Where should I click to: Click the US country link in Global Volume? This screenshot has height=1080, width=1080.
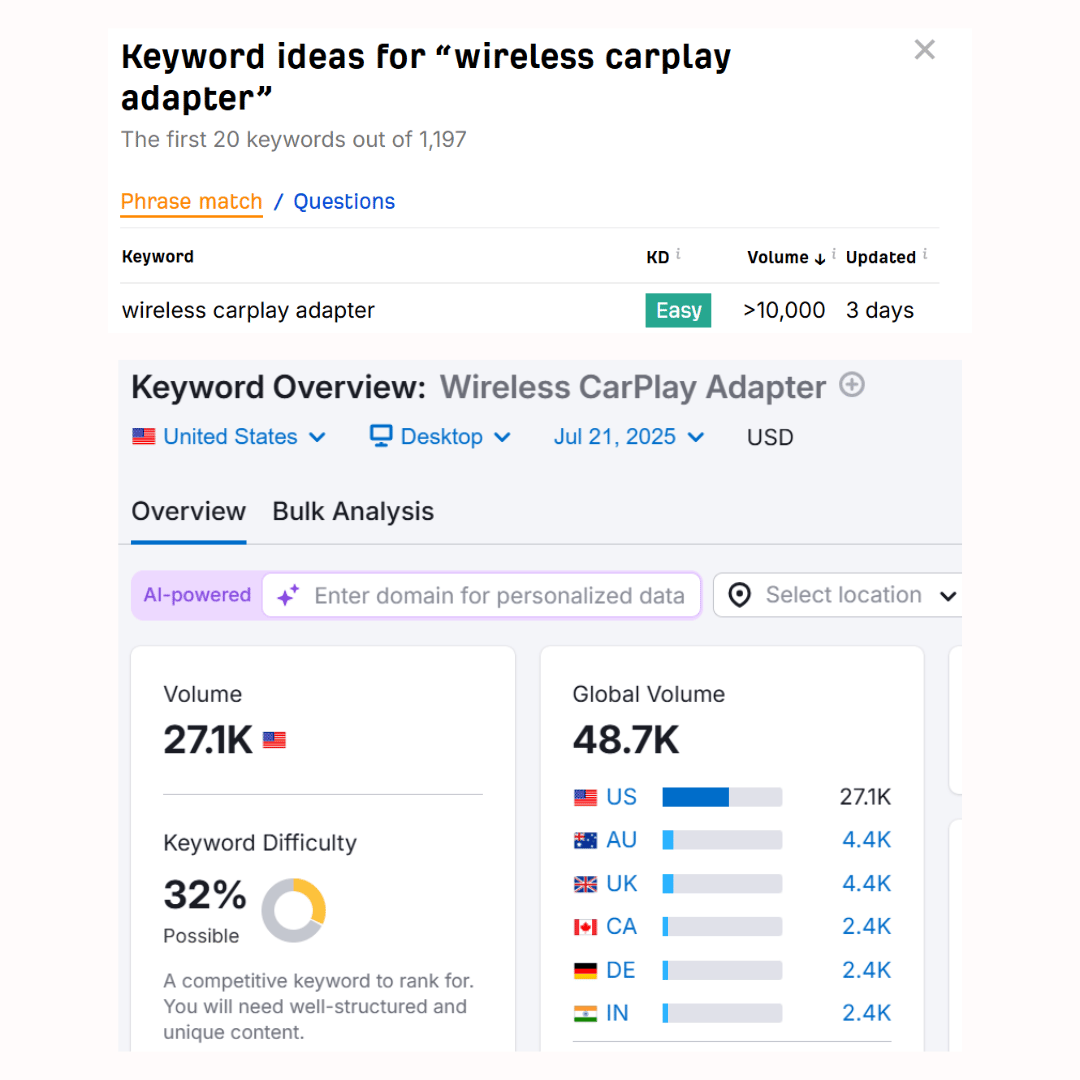[x=621, y=797]
